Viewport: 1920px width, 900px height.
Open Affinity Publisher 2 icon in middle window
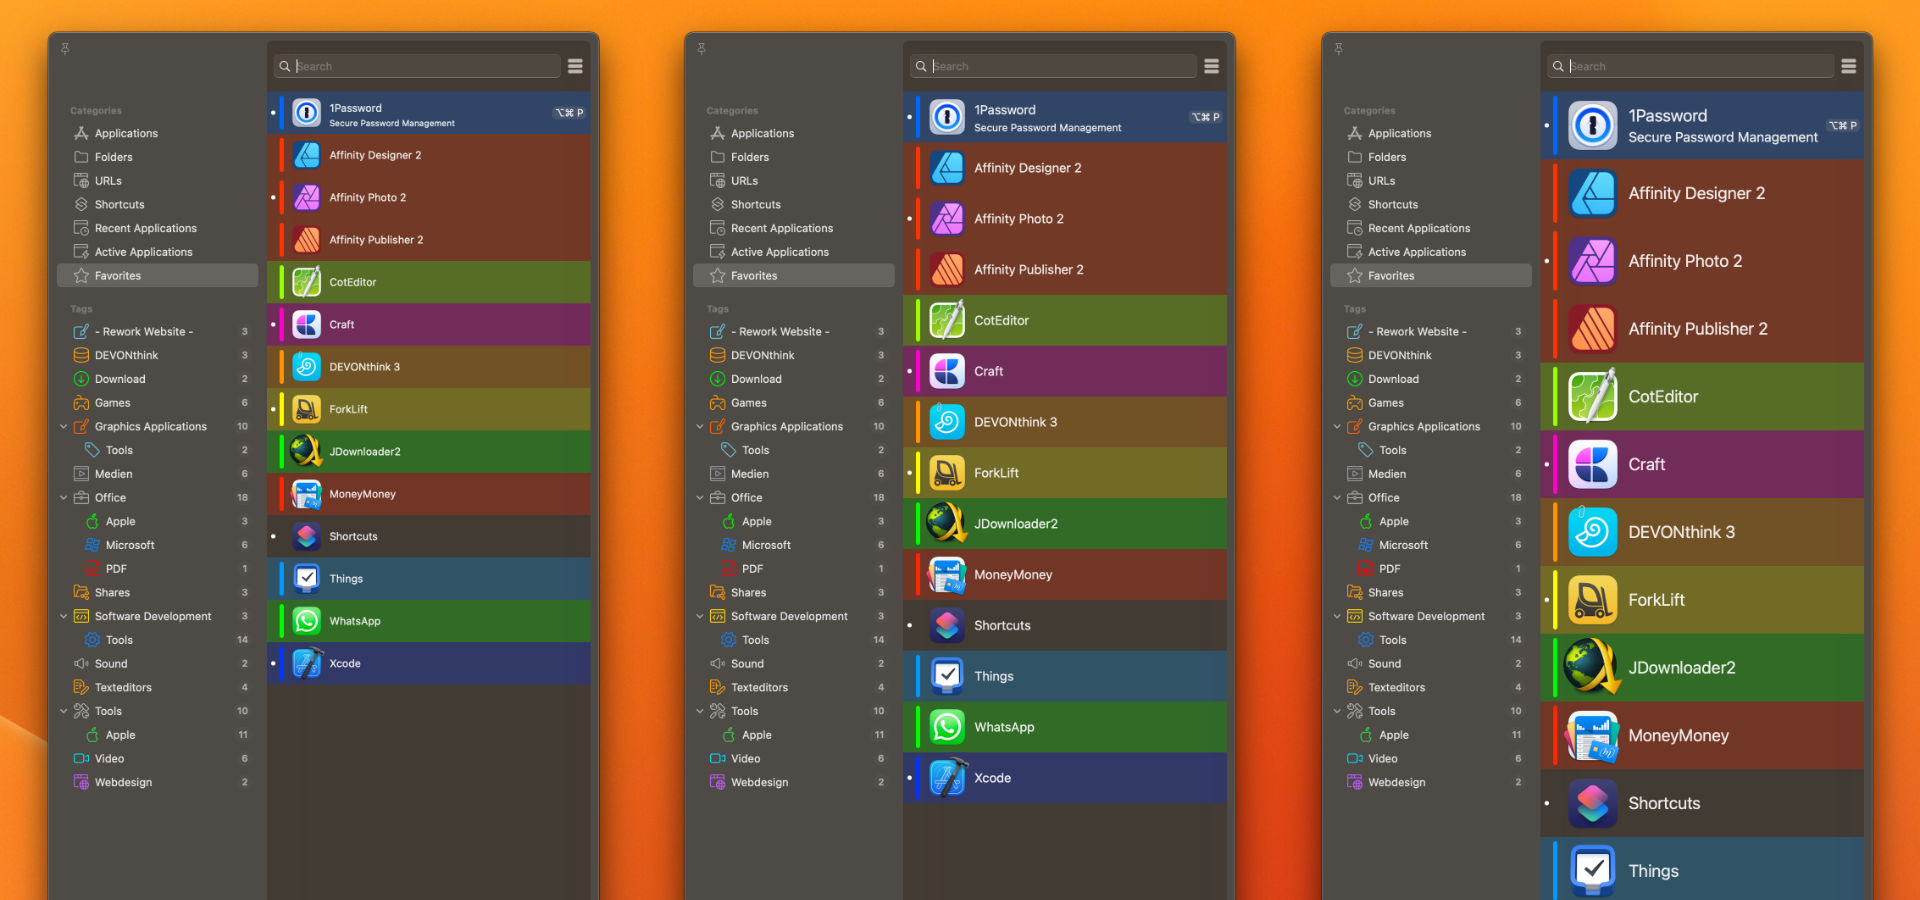click(x=947, y=269)
